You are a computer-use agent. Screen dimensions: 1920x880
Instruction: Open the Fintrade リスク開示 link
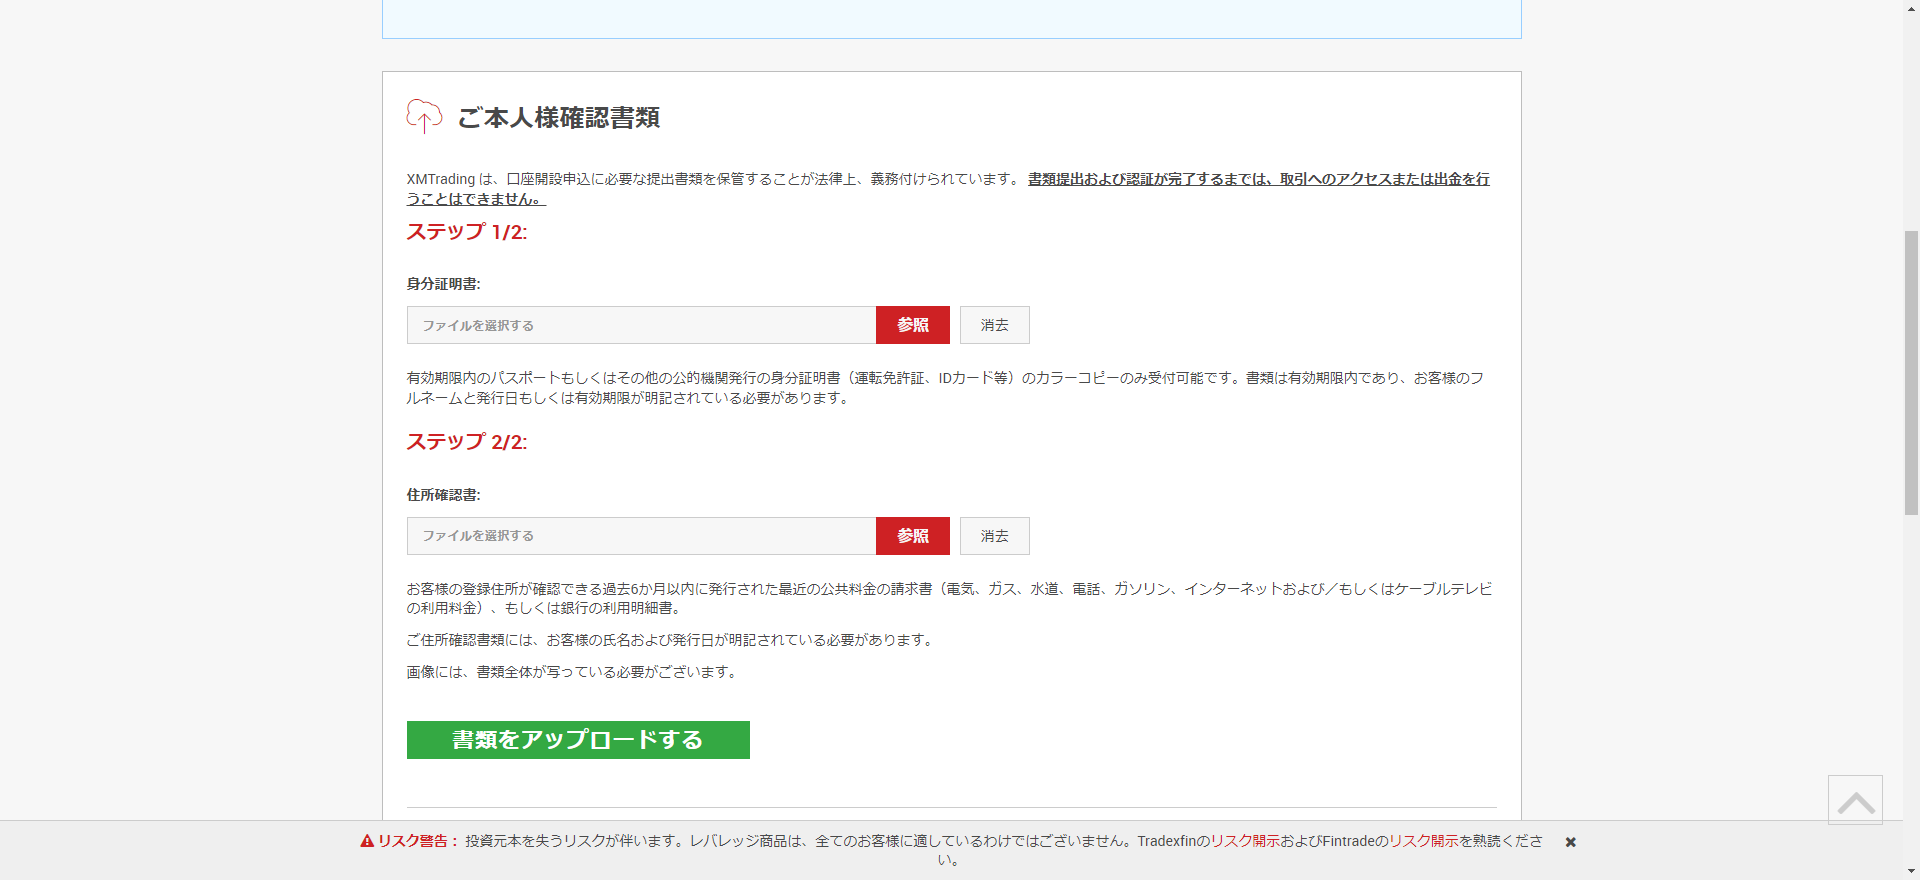point(1423,841)
